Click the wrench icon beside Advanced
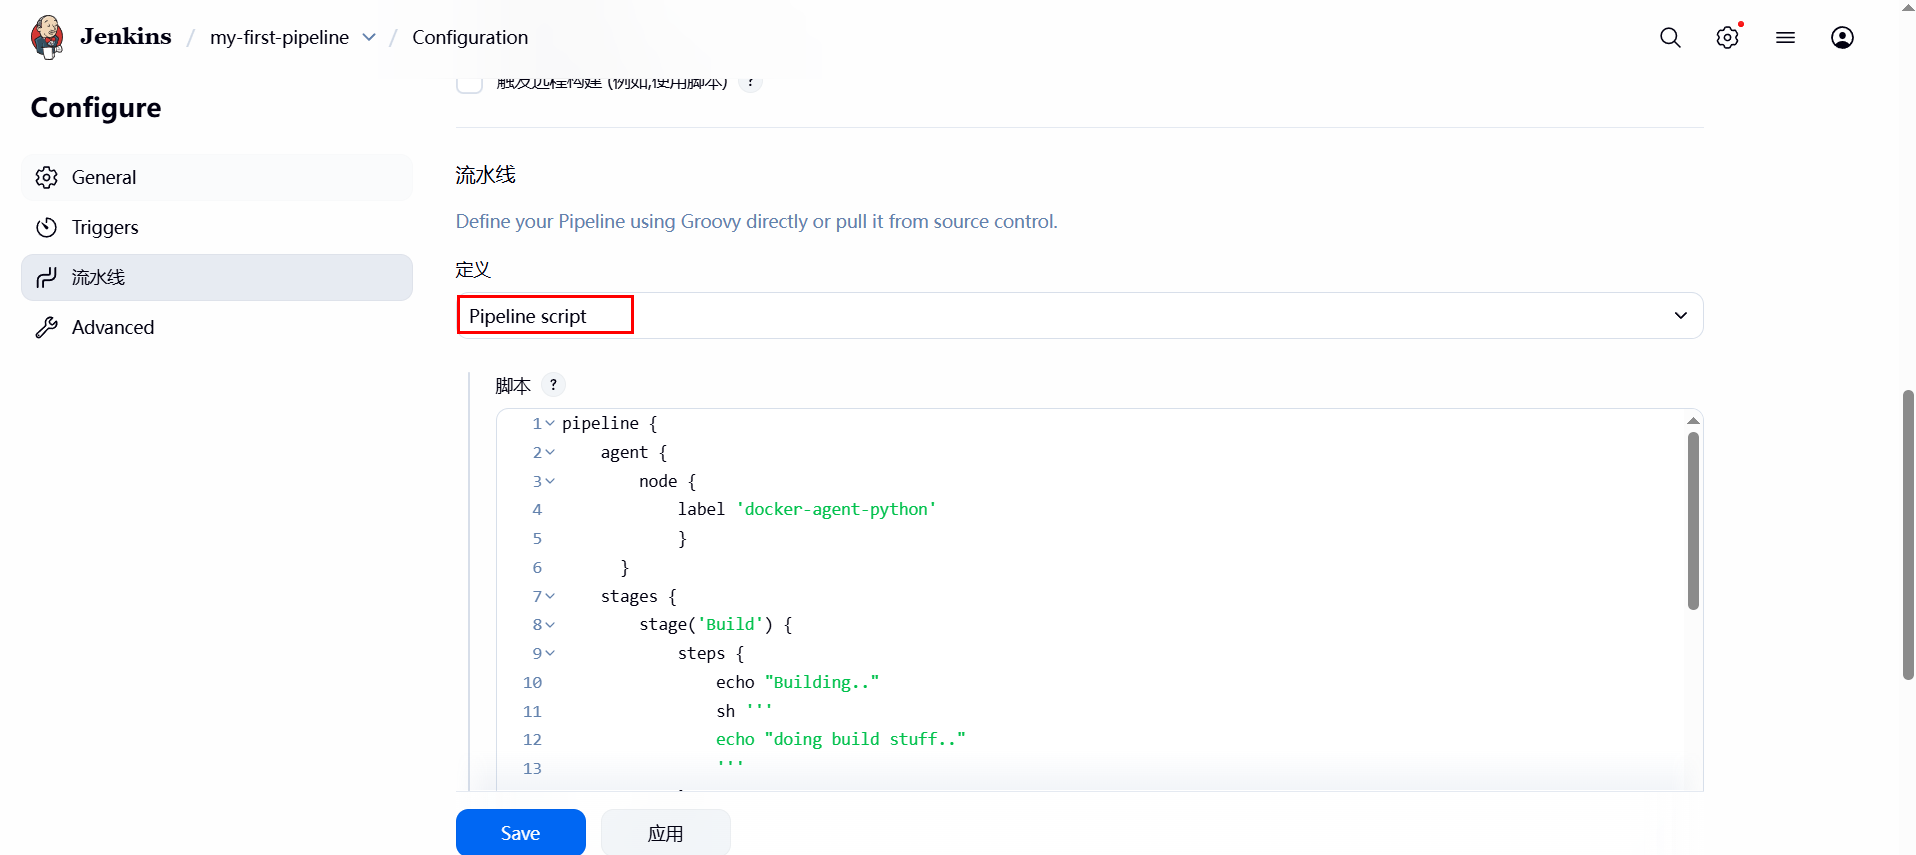 pyautogui.click(x=46, y=328)
